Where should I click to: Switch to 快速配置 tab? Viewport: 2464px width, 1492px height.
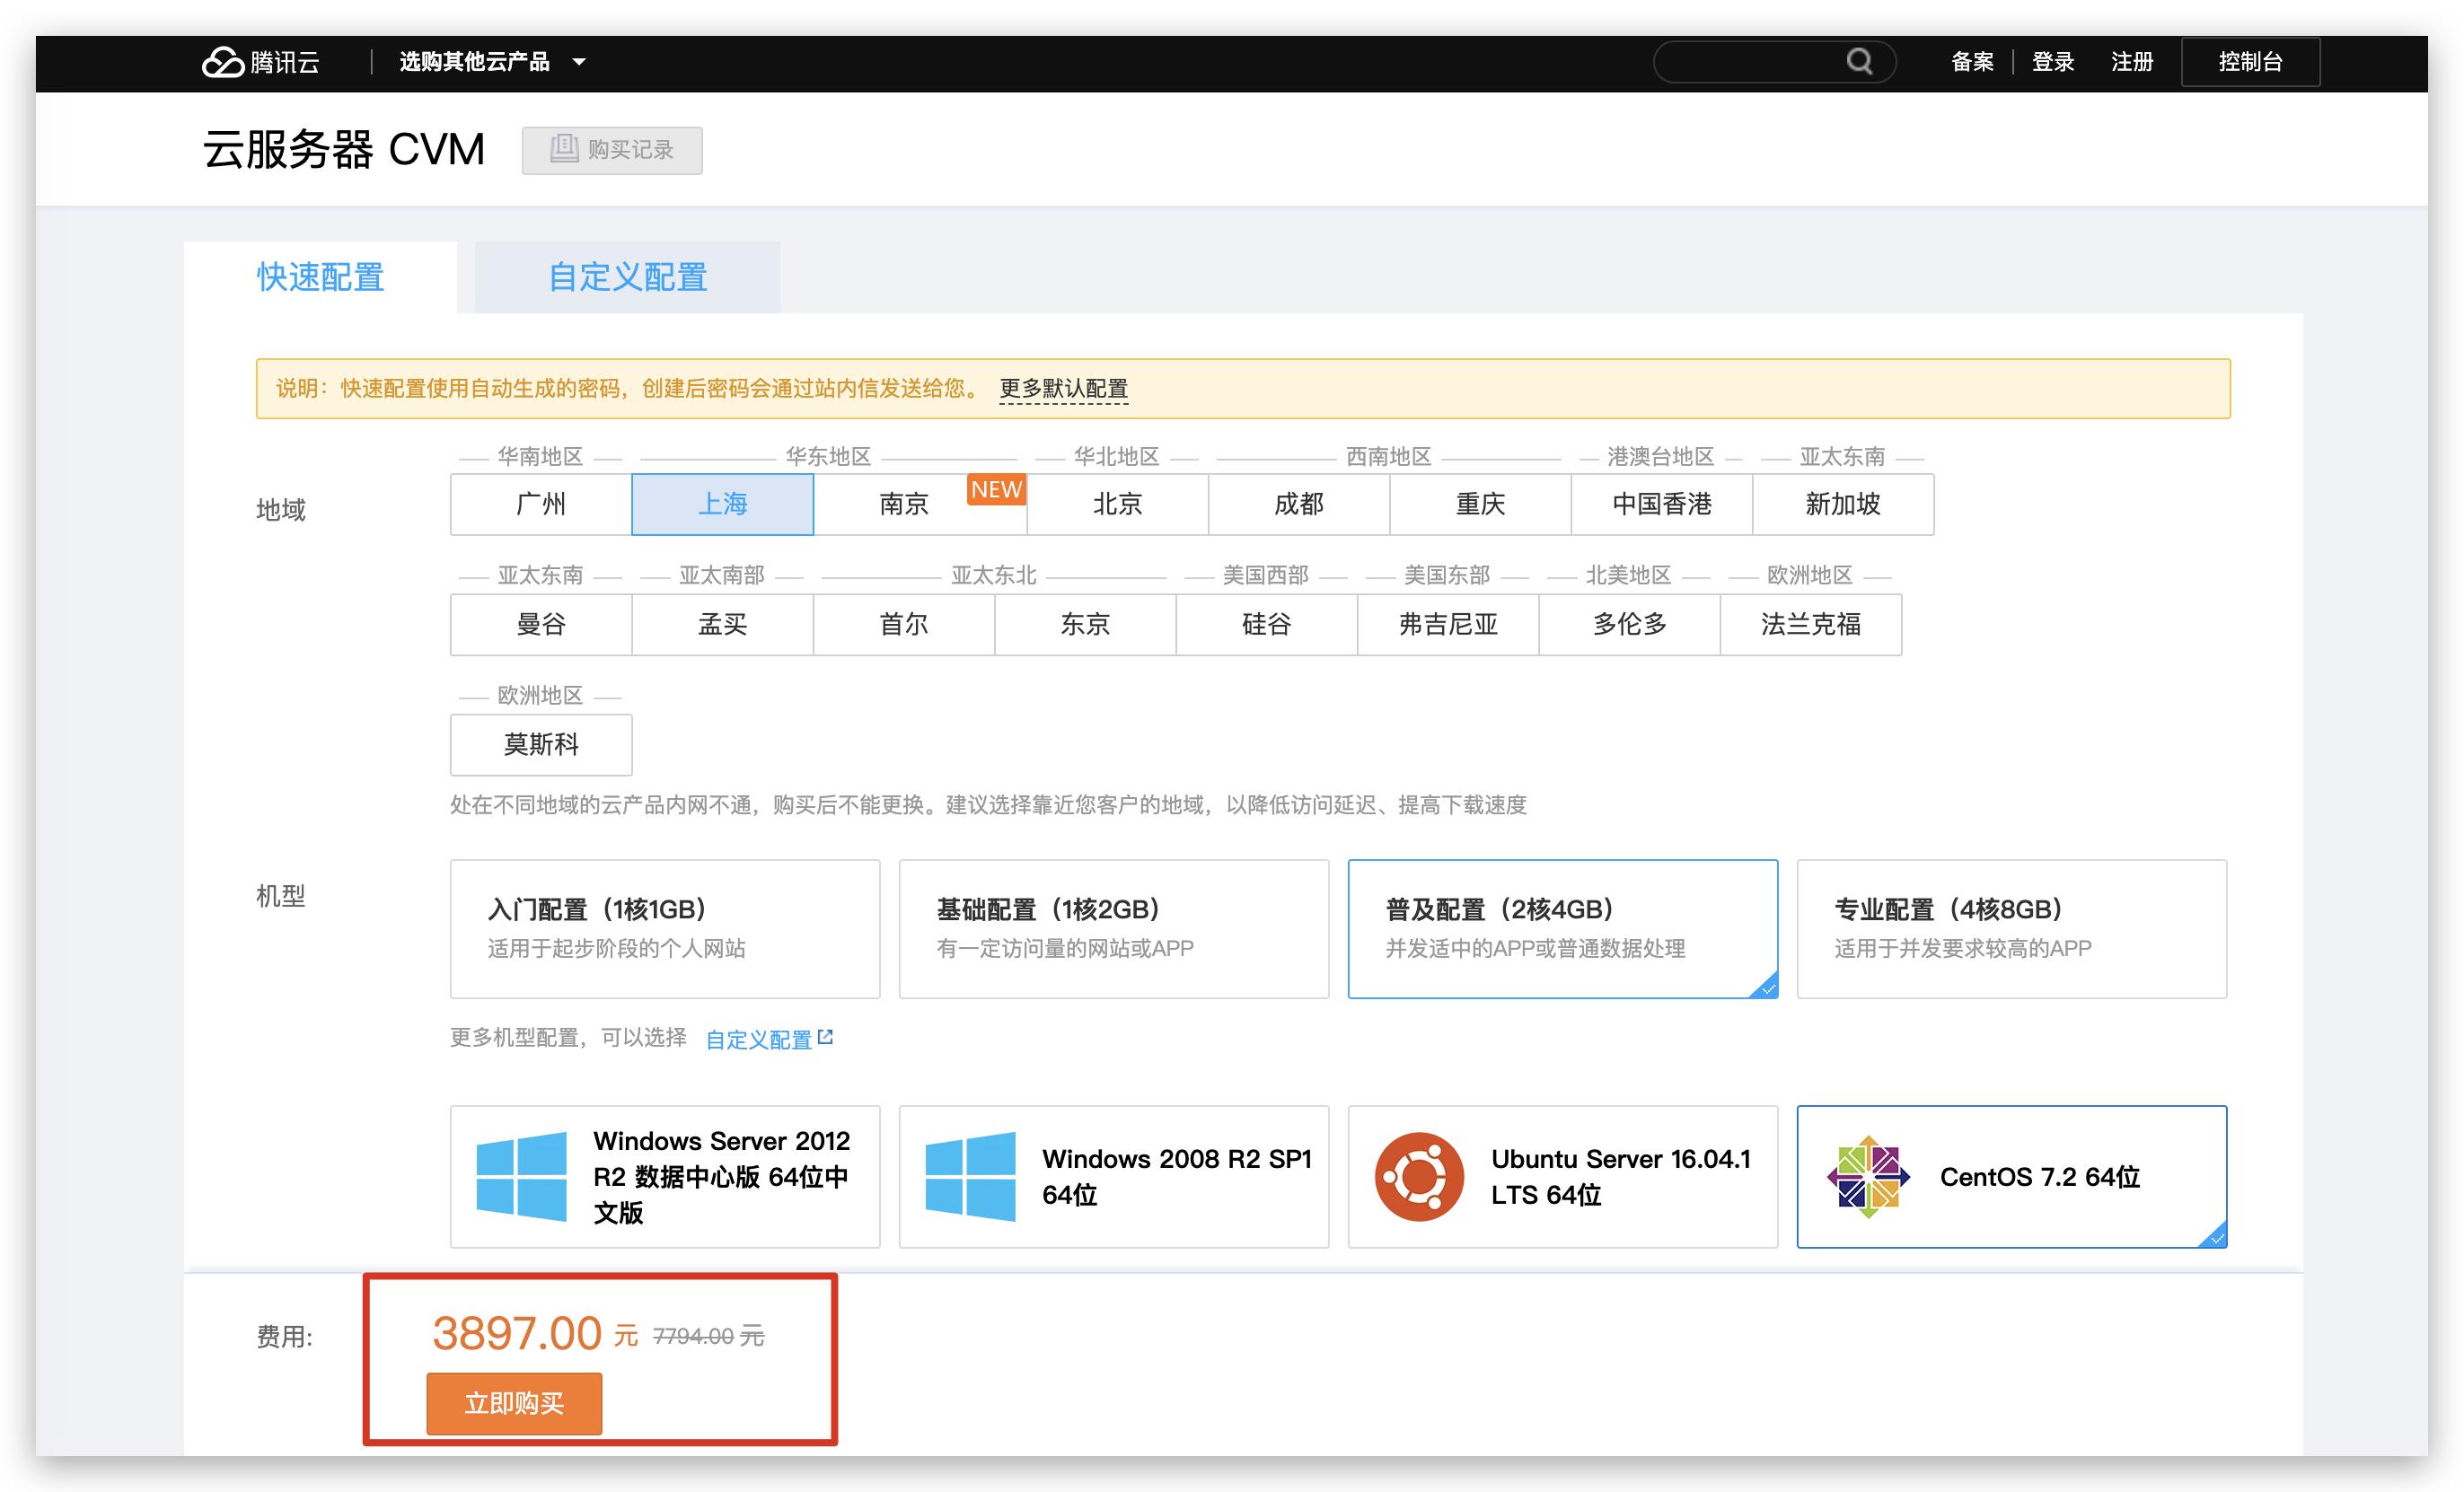pos(320,277)
